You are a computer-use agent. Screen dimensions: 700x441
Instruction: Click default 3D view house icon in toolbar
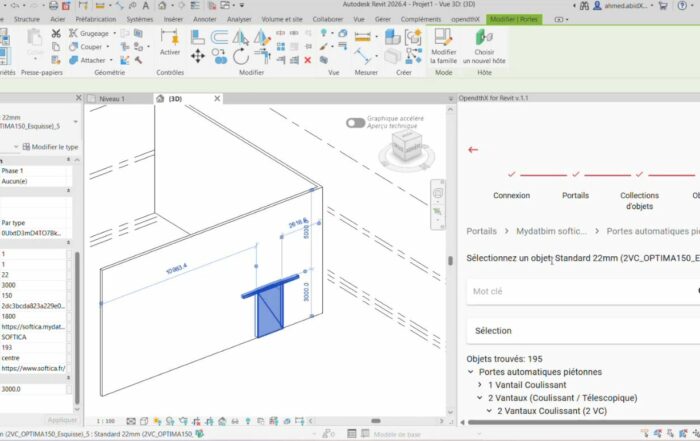coord(162,6)
